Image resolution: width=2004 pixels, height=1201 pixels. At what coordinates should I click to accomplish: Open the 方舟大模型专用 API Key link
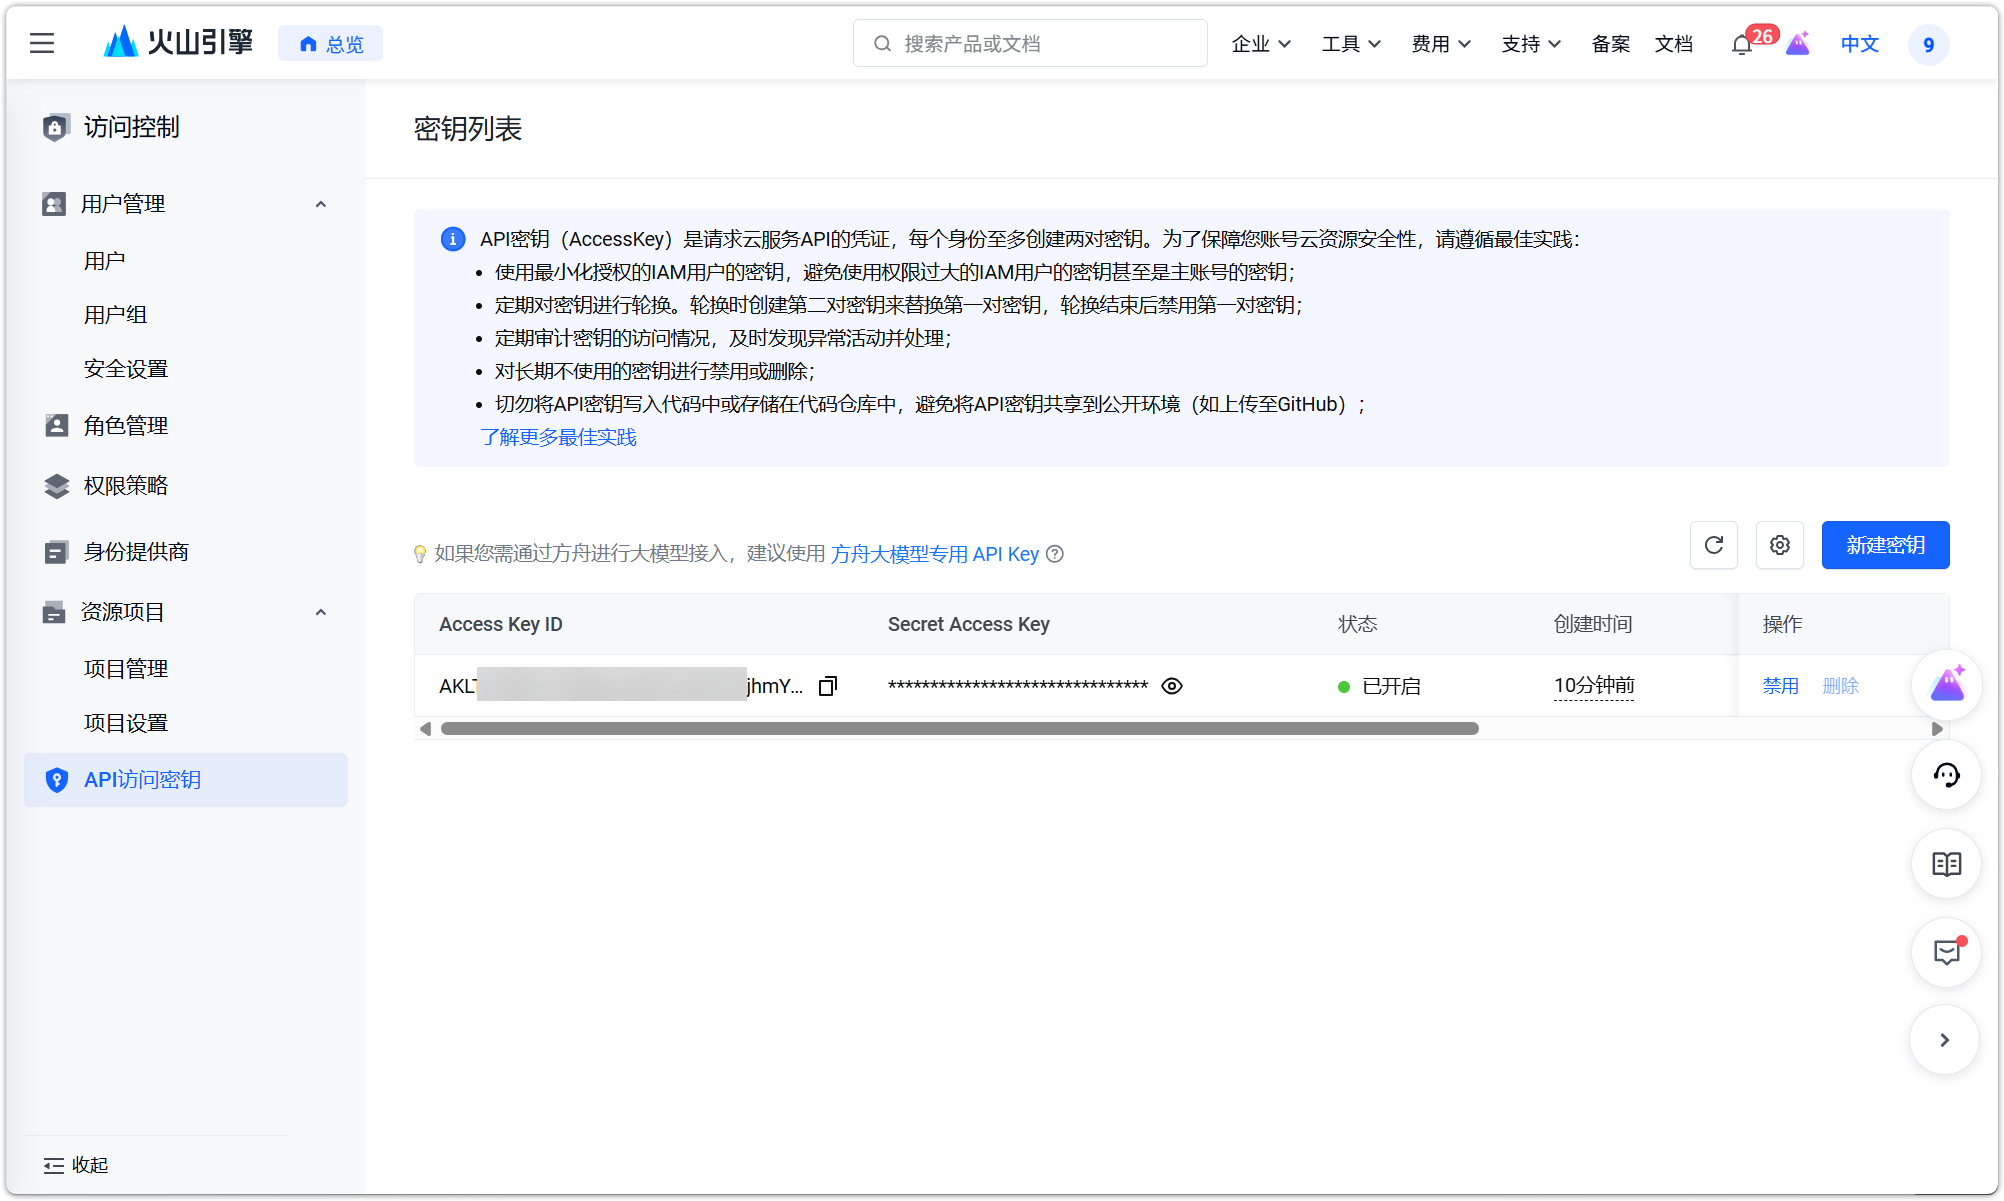(x=935, y=554)
